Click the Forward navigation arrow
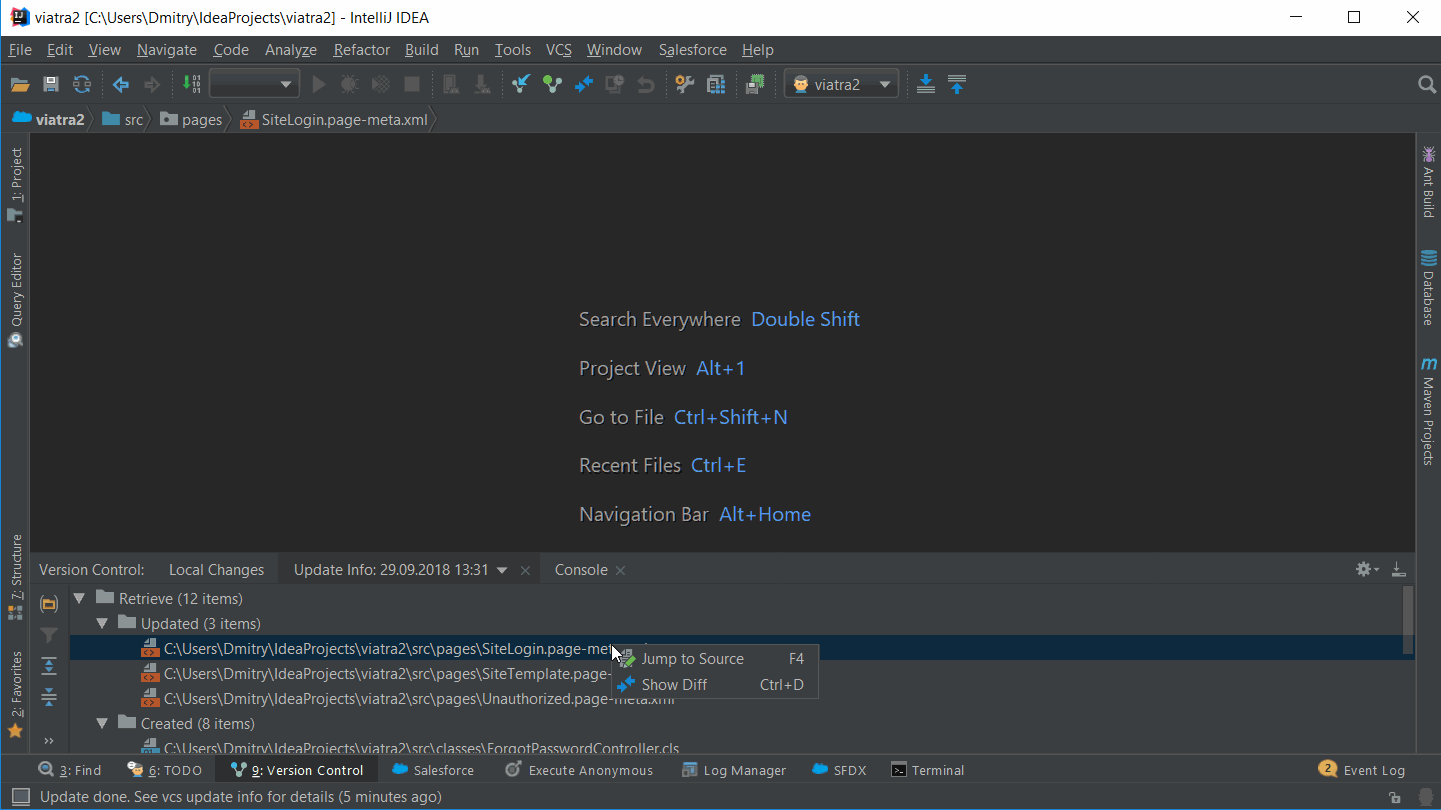This screenshot has width=1441, height=810. 152,85
